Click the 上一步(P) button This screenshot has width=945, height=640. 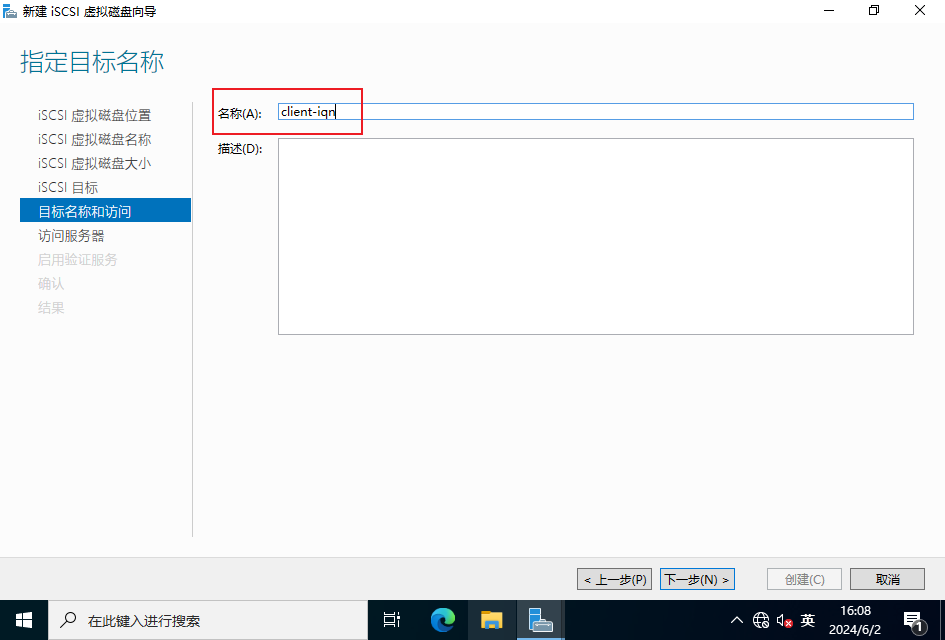615,579
